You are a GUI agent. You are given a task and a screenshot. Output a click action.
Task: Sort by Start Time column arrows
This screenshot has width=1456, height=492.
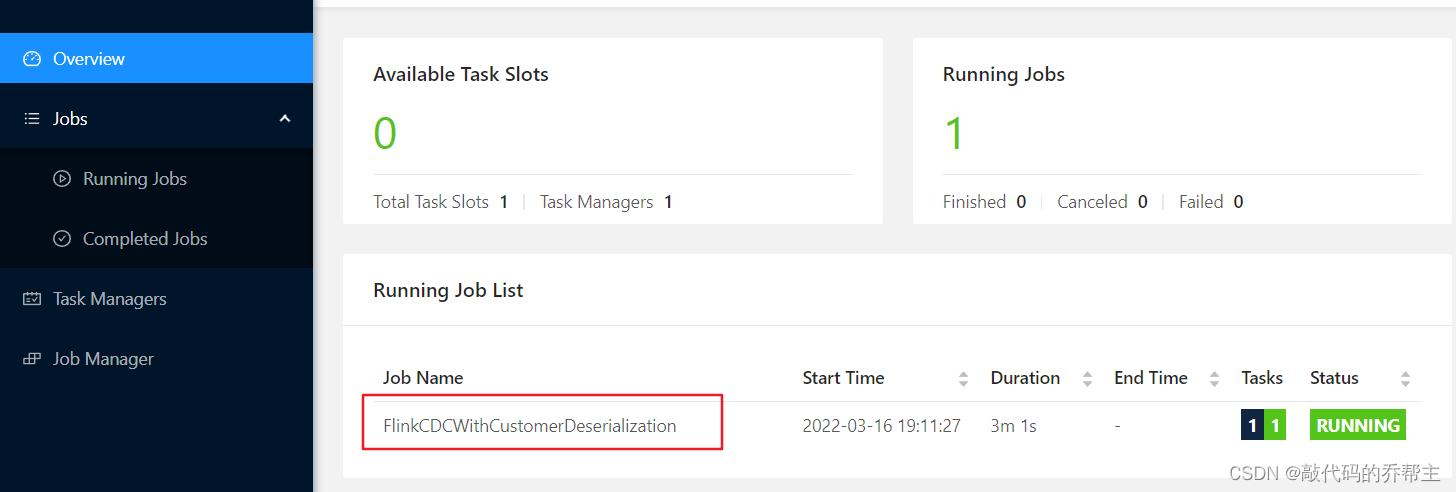963,379
